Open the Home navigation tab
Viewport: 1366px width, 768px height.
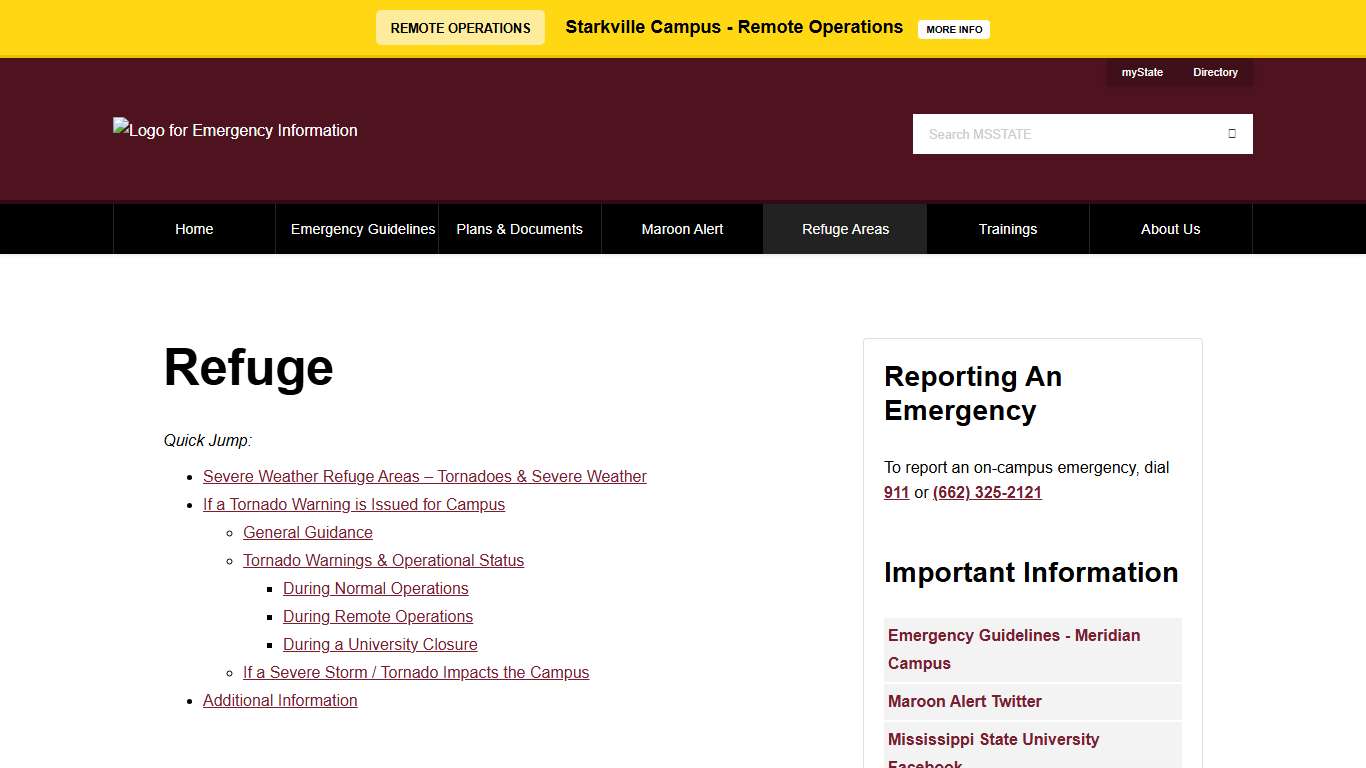click(194, 228)
